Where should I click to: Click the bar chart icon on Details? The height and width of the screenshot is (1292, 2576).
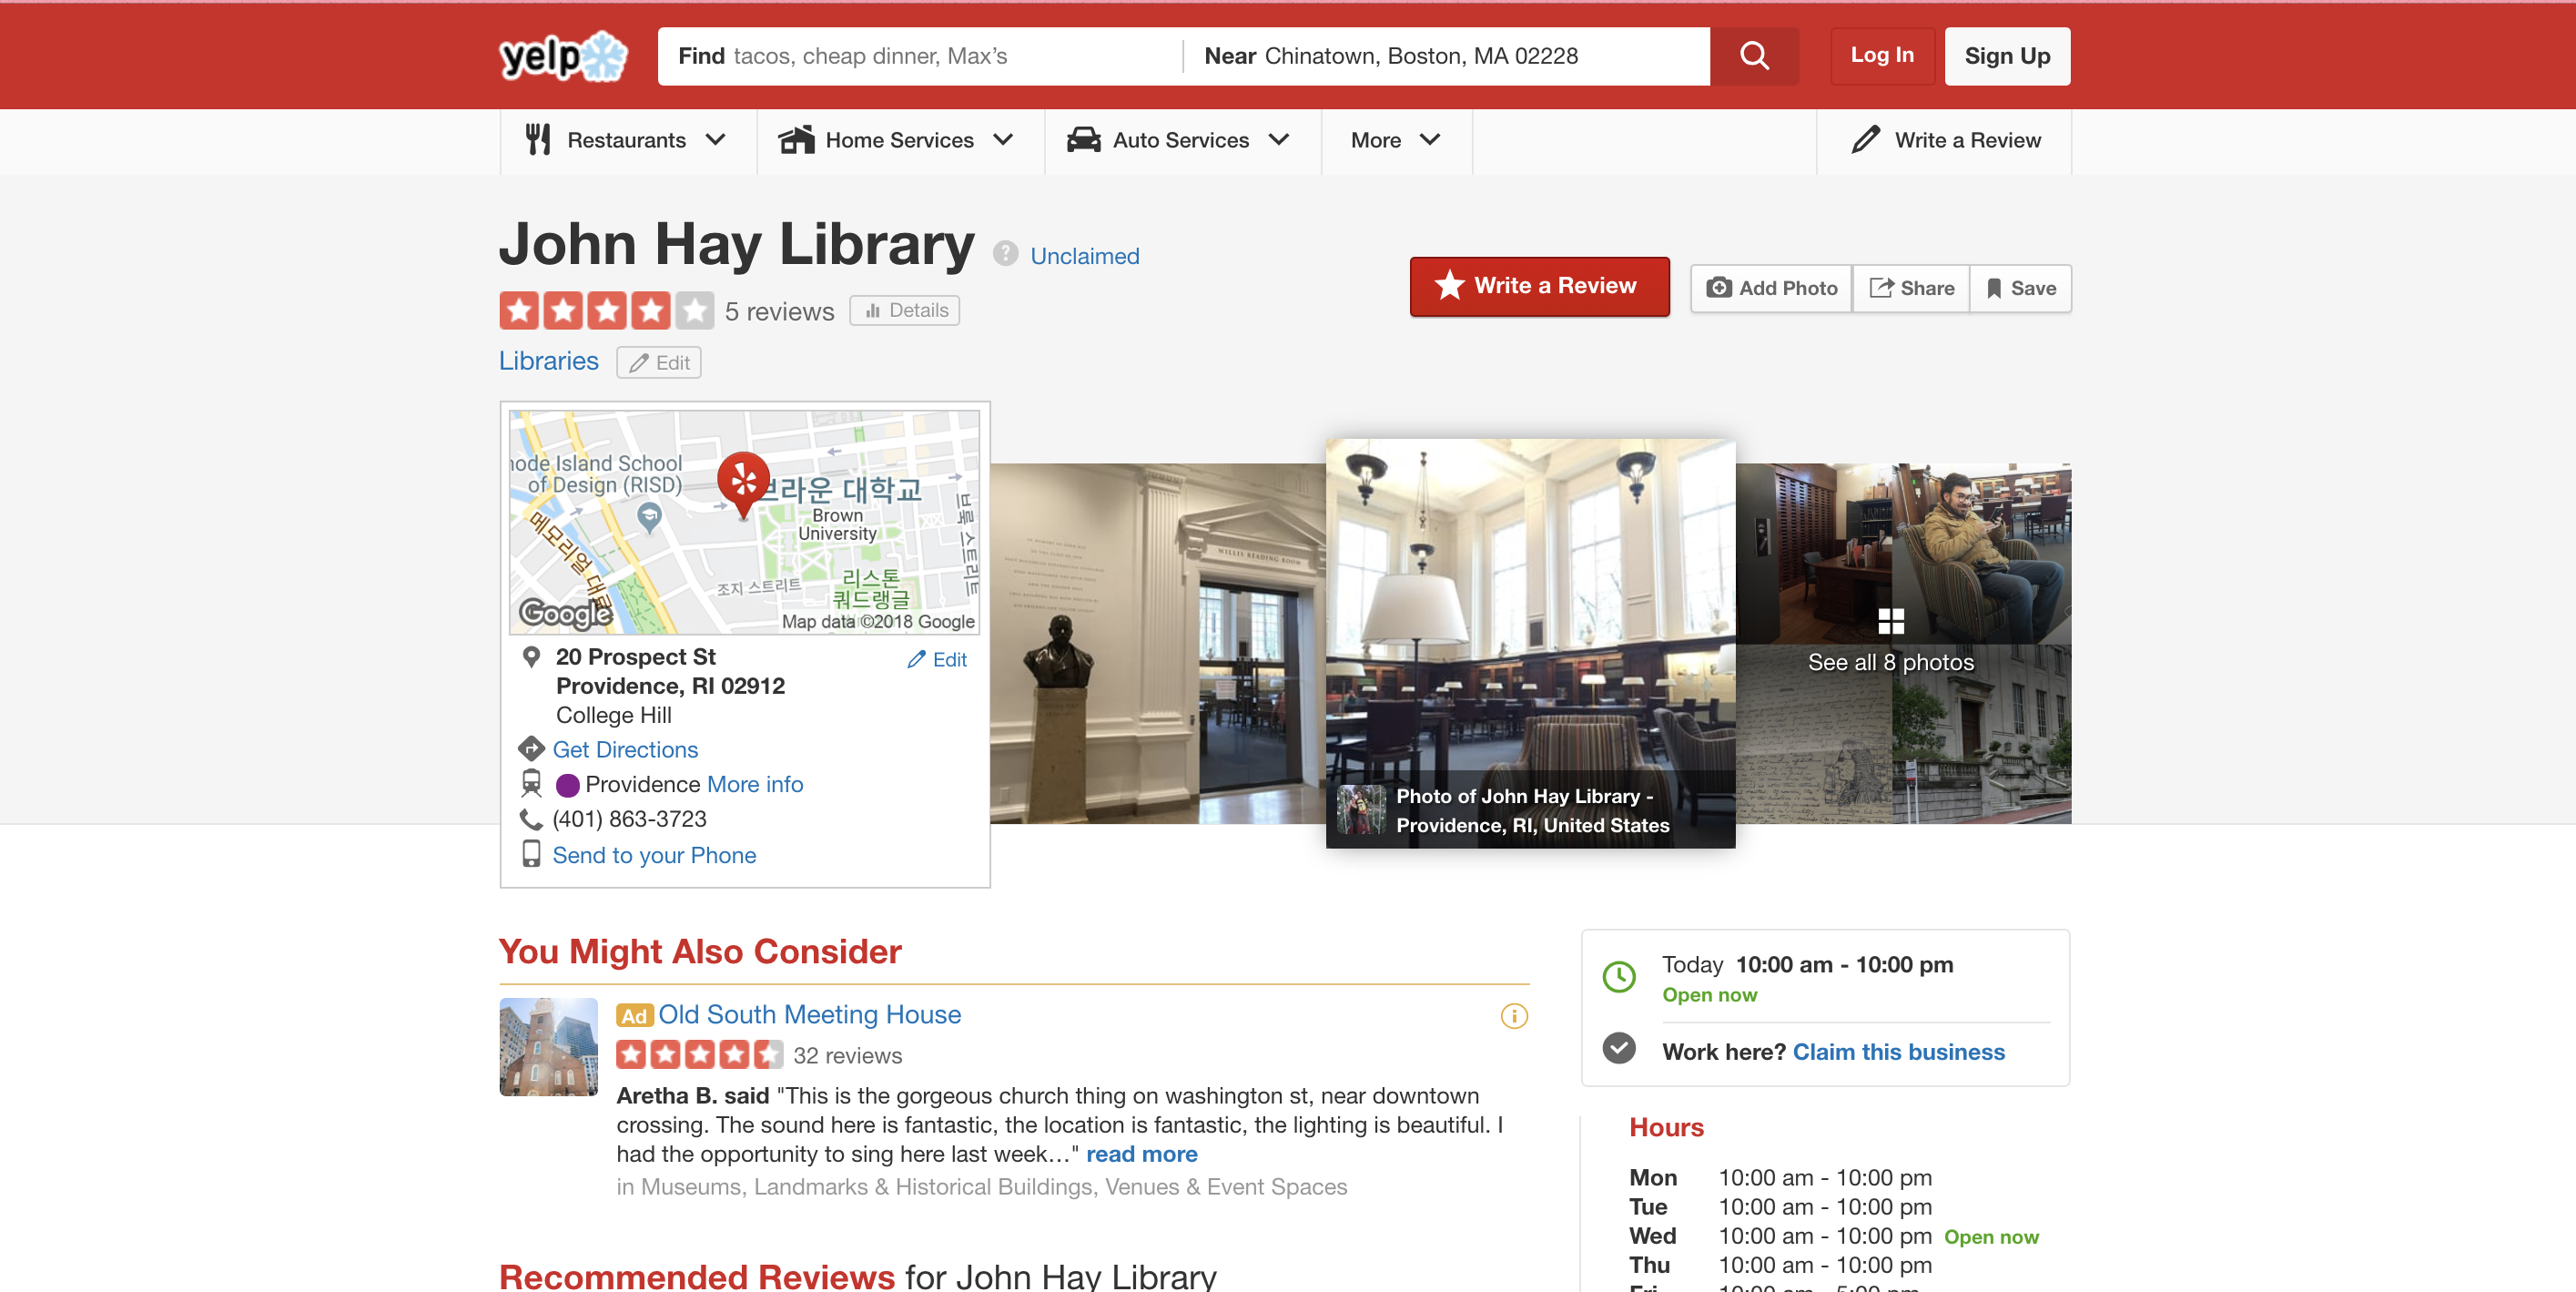pos(872,310)
